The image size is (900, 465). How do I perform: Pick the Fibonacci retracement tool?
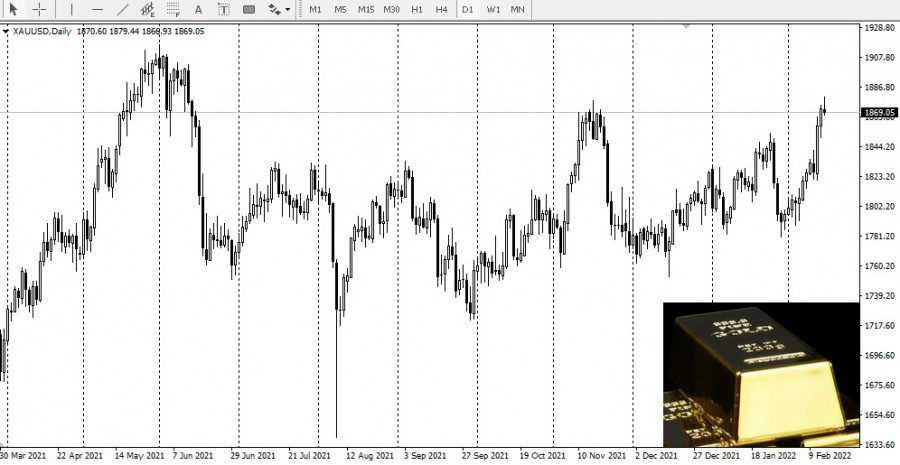[x=173, y=9]
